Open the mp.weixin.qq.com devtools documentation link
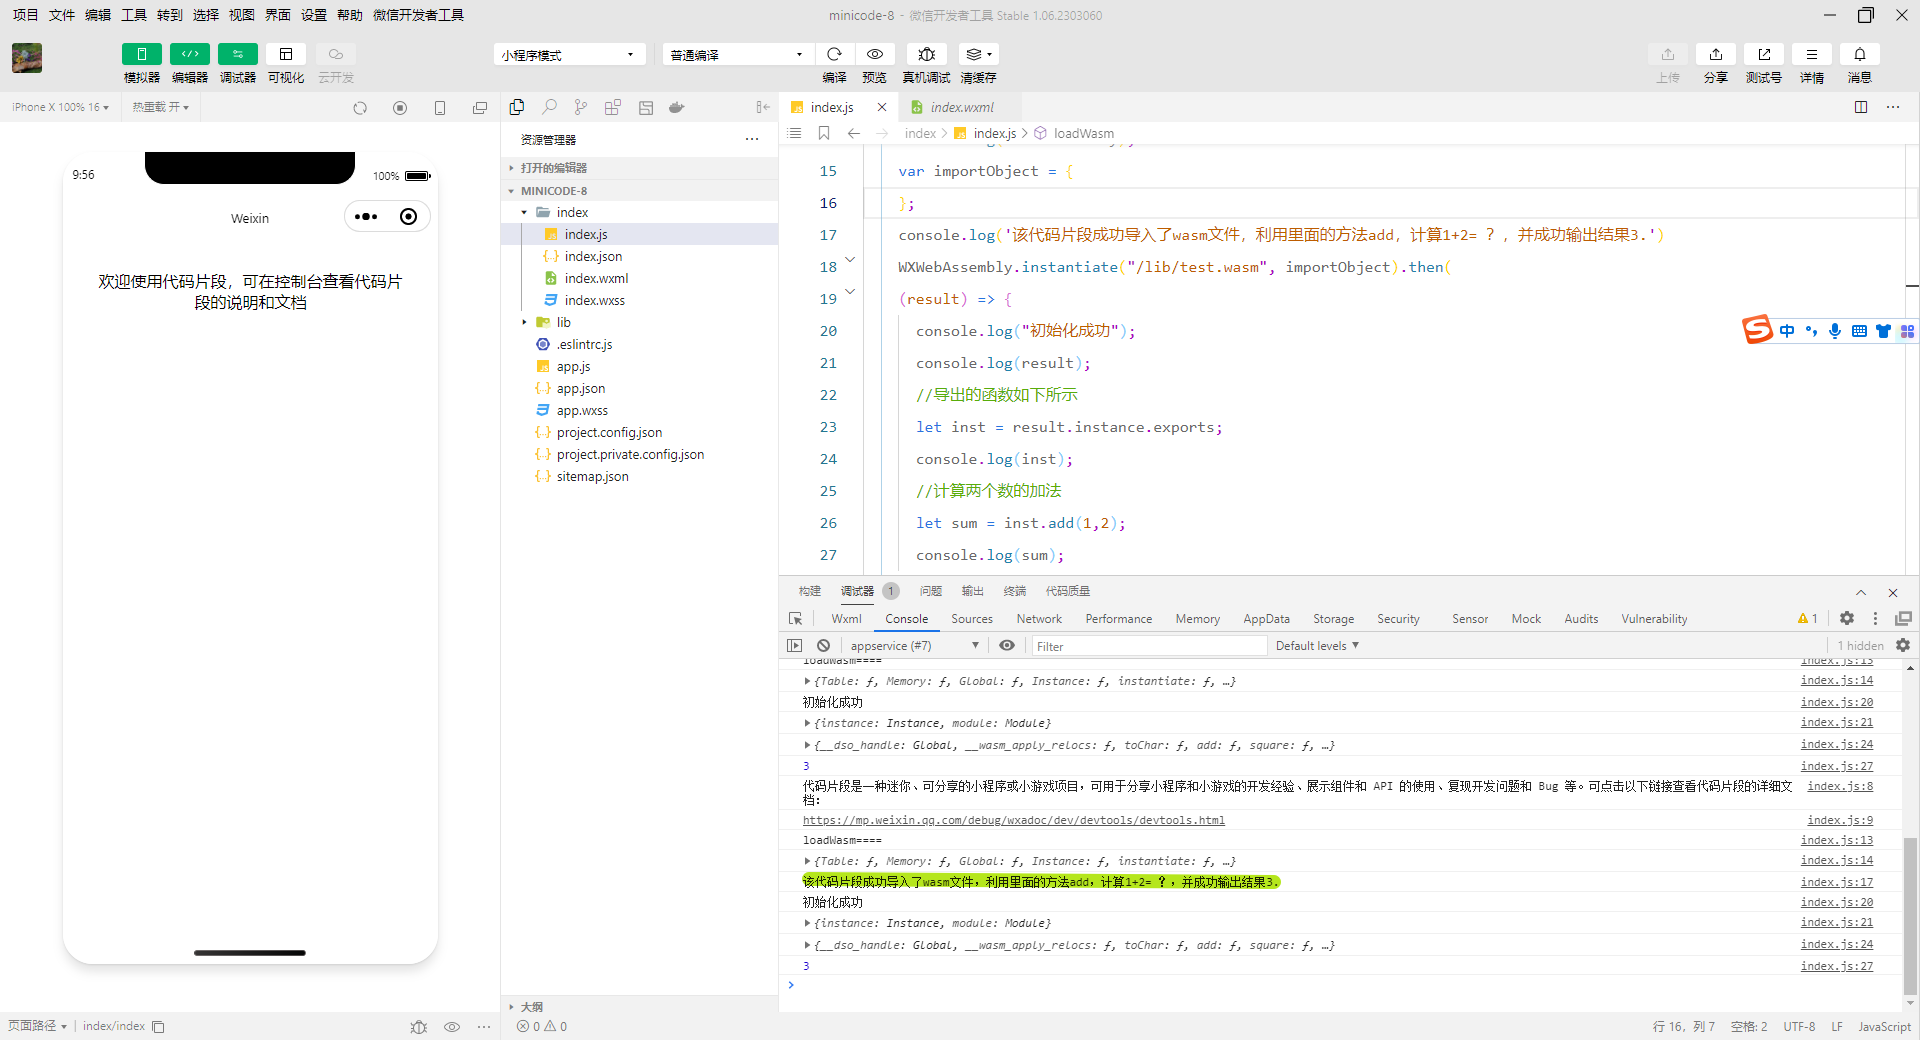The image size is (1920, 1040). pos(1014,820)
